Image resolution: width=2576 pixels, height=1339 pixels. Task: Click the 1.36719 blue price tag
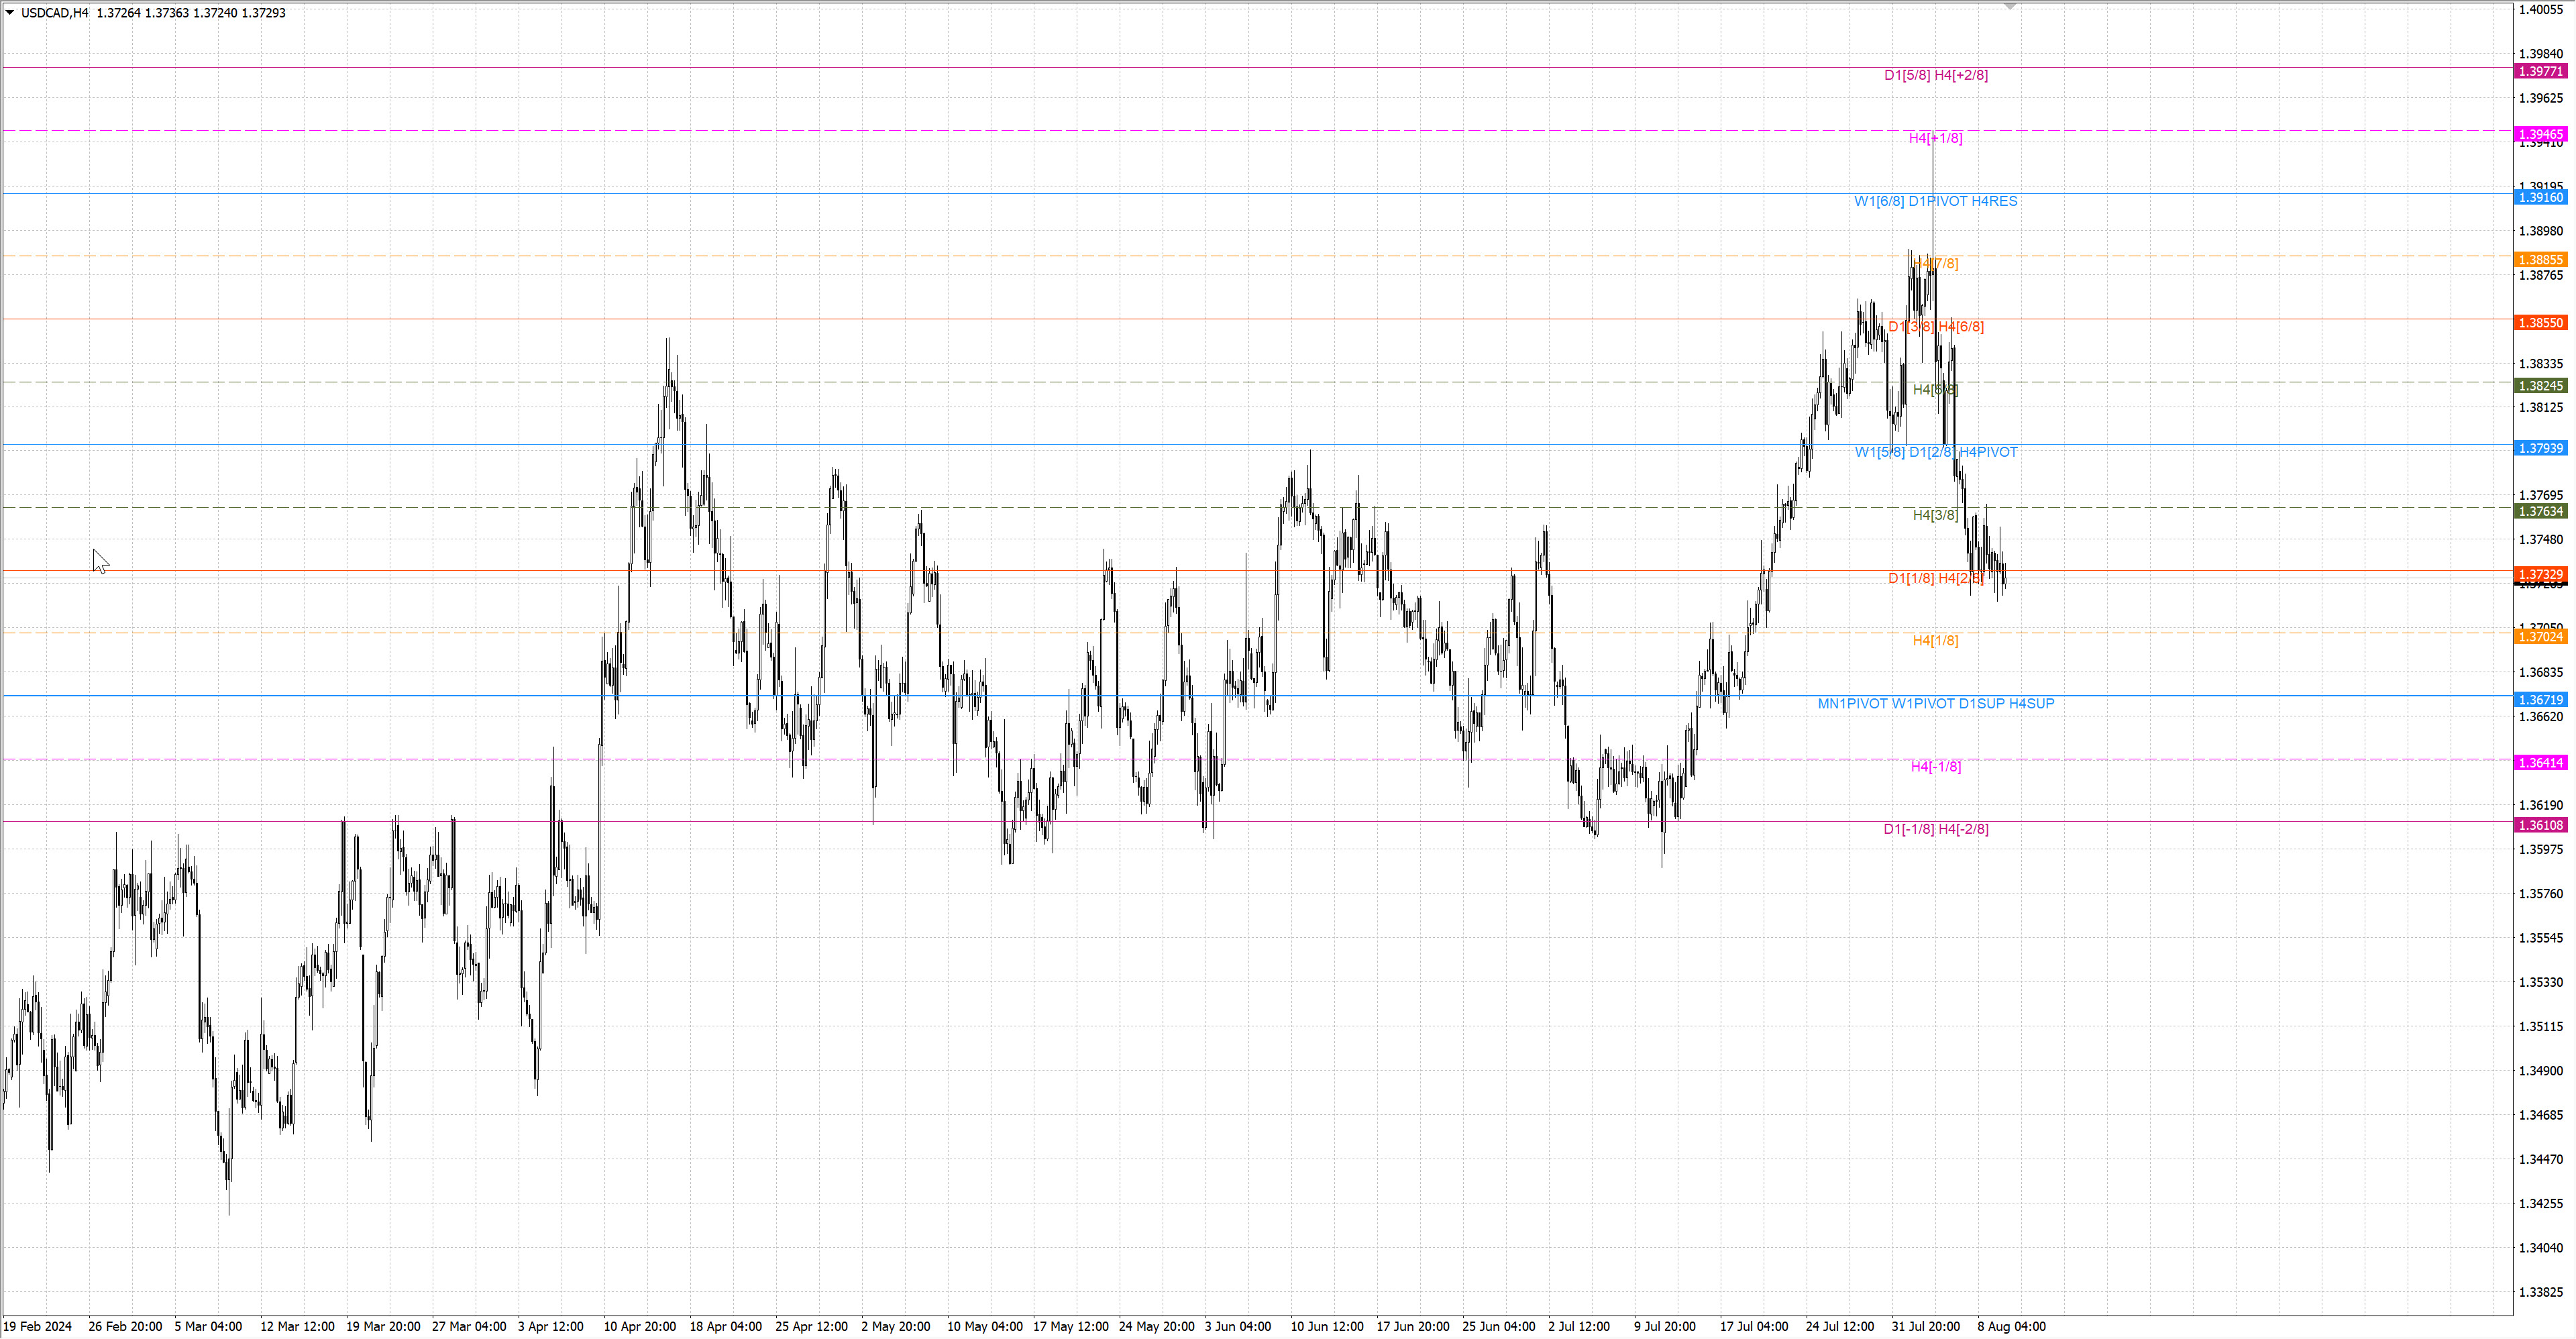tap(2540, 700)
